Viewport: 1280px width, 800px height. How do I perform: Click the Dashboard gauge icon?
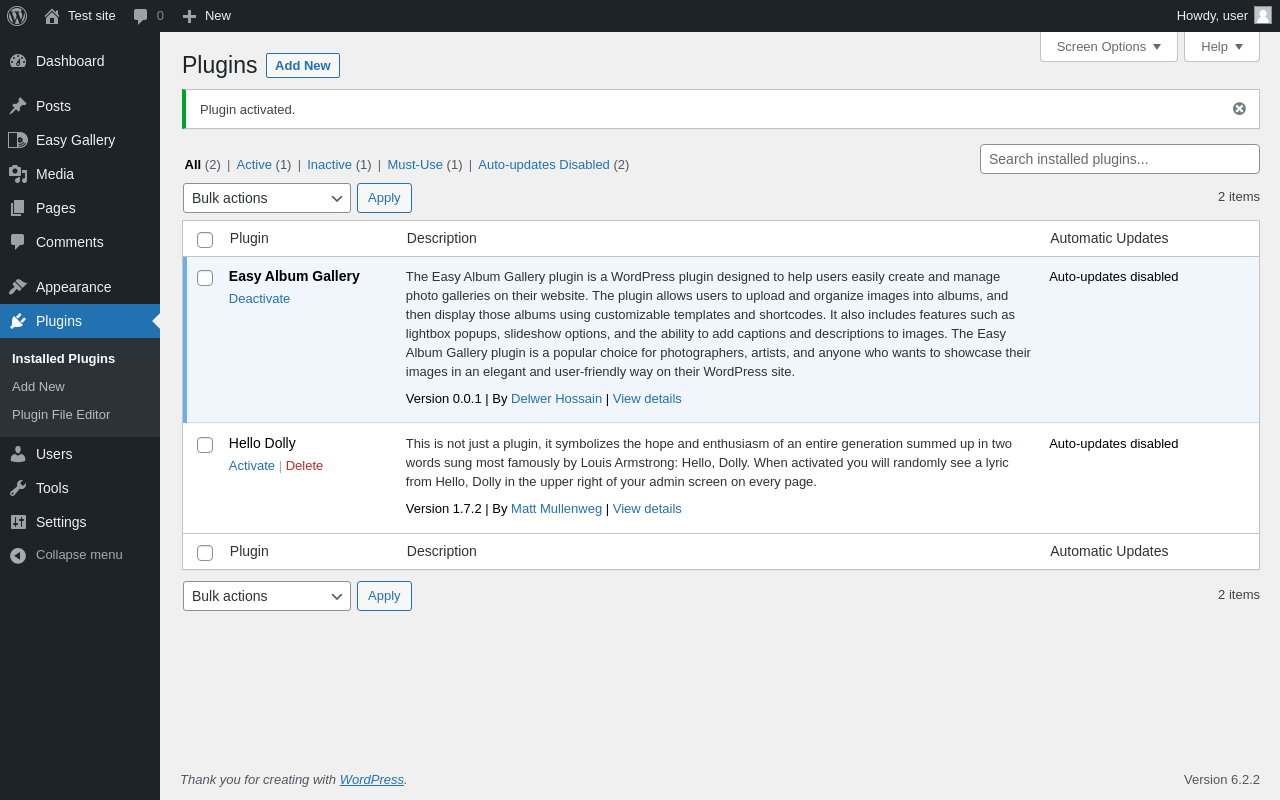click(18, 61)
